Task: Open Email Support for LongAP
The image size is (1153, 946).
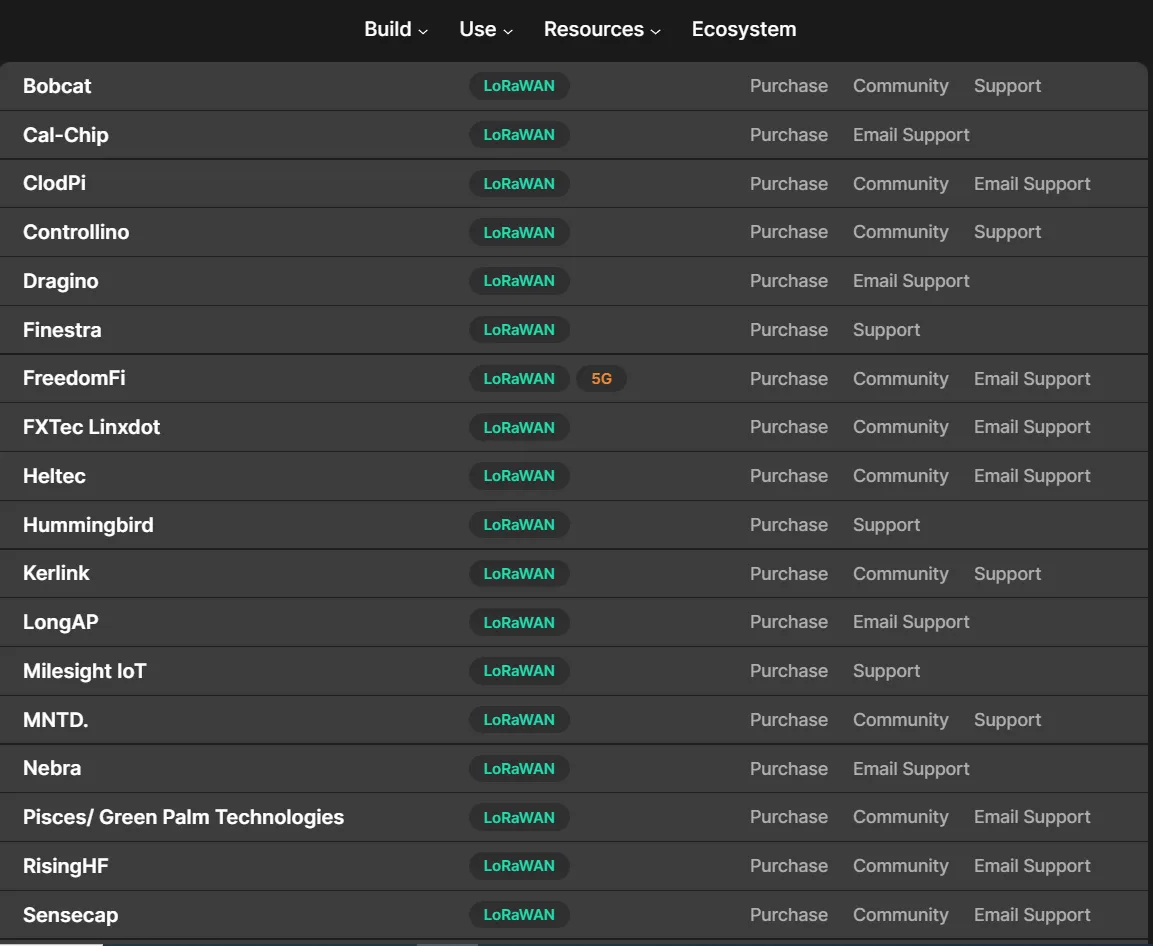Action: coord(910,622)
